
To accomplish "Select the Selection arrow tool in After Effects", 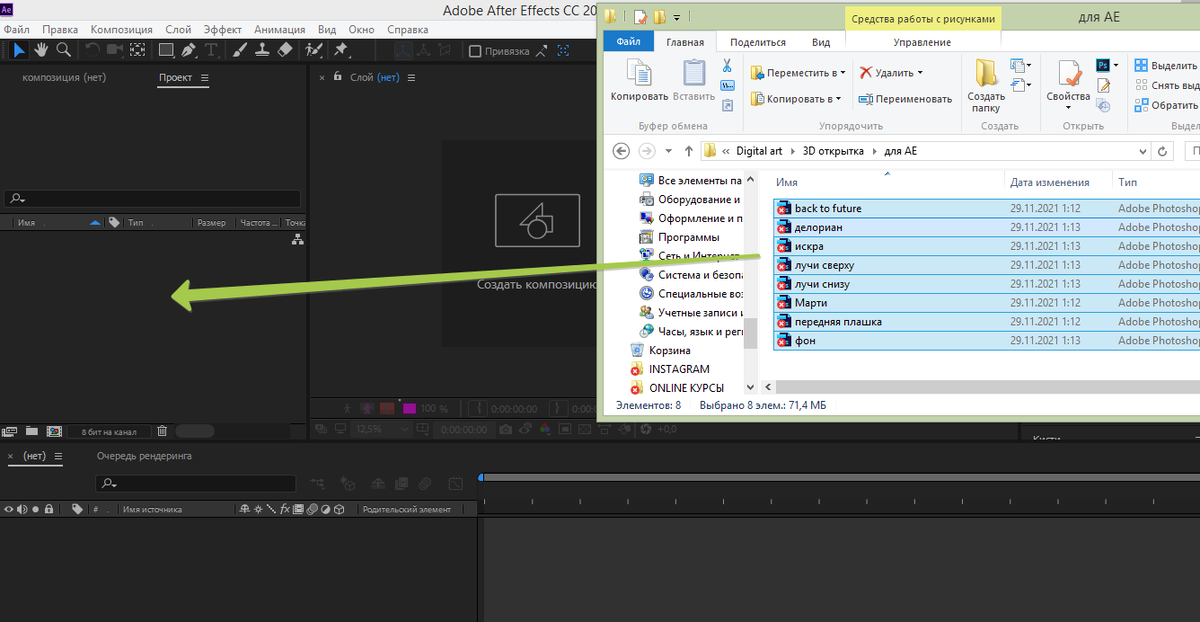I will (x=20, y=50).
